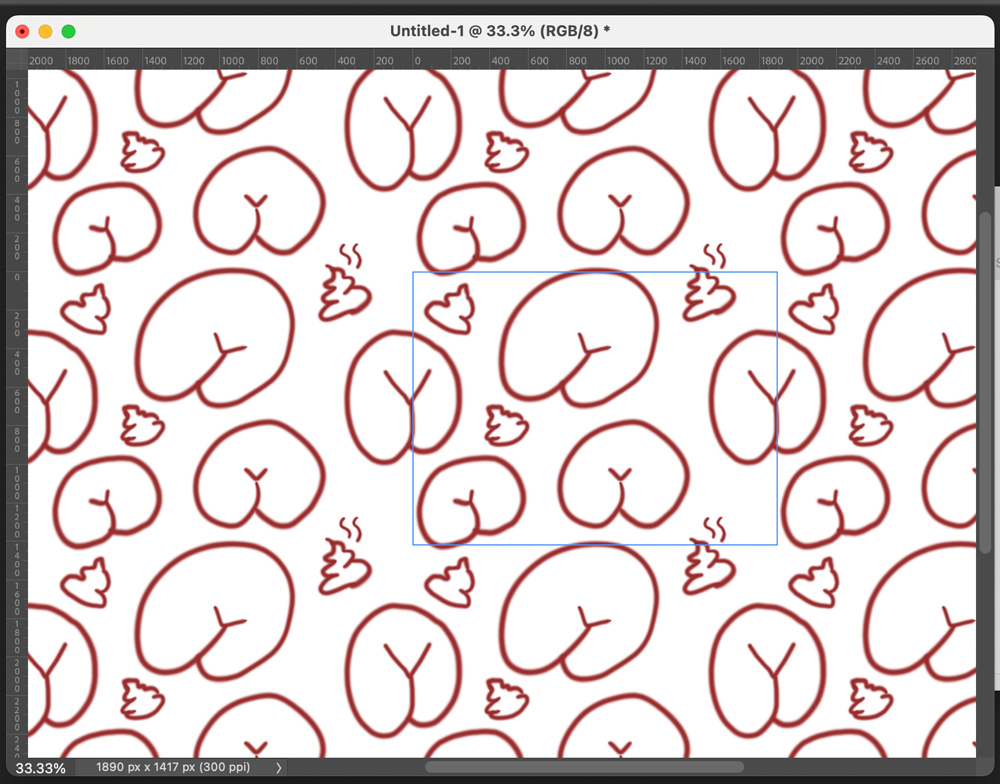Click the Untitled-1 @ 33.3% title bar
This screenshot has width=1000, height=784.
click(500, 31)
